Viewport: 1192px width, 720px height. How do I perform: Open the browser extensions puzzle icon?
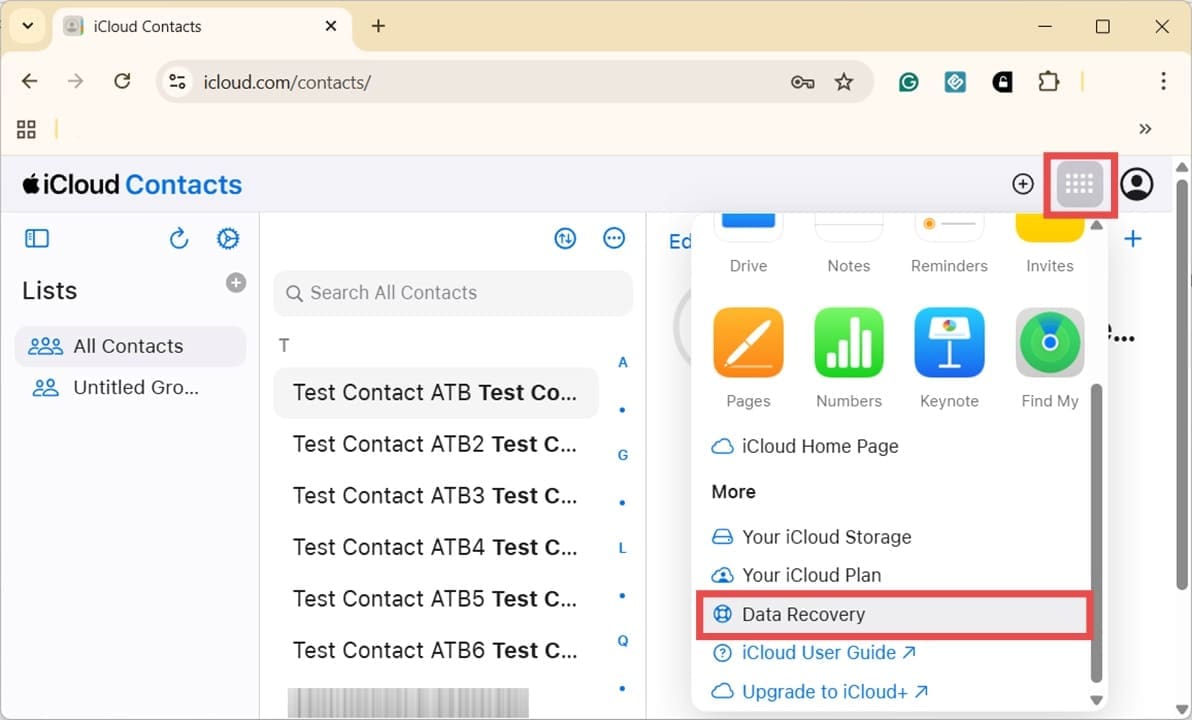(x=1048, y=81)
